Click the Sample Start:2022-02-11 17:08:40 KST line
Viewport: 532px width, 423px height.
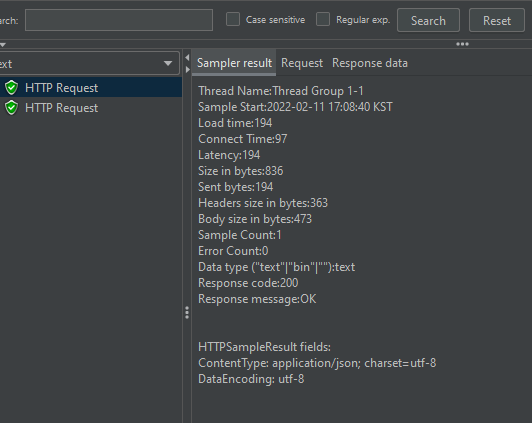click(x=295, y=107)
